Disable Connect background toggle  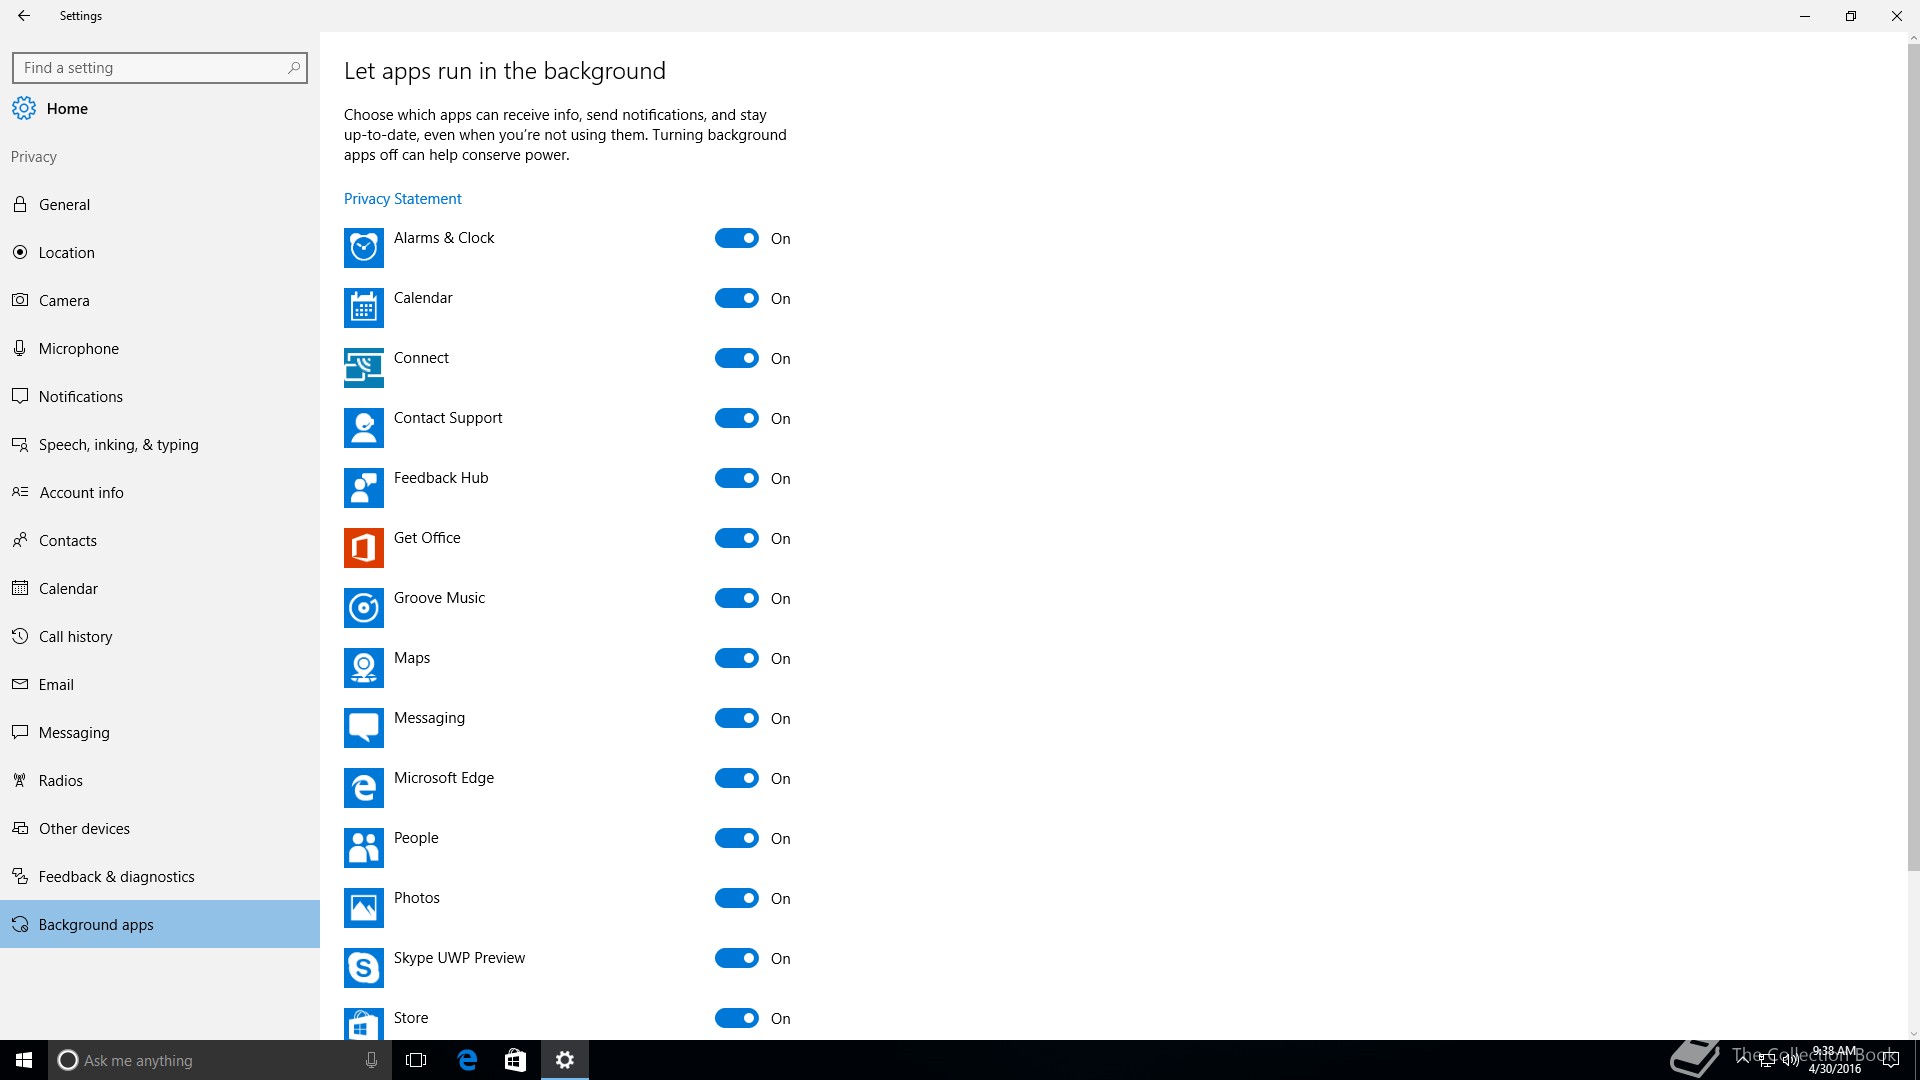point(737,358)
